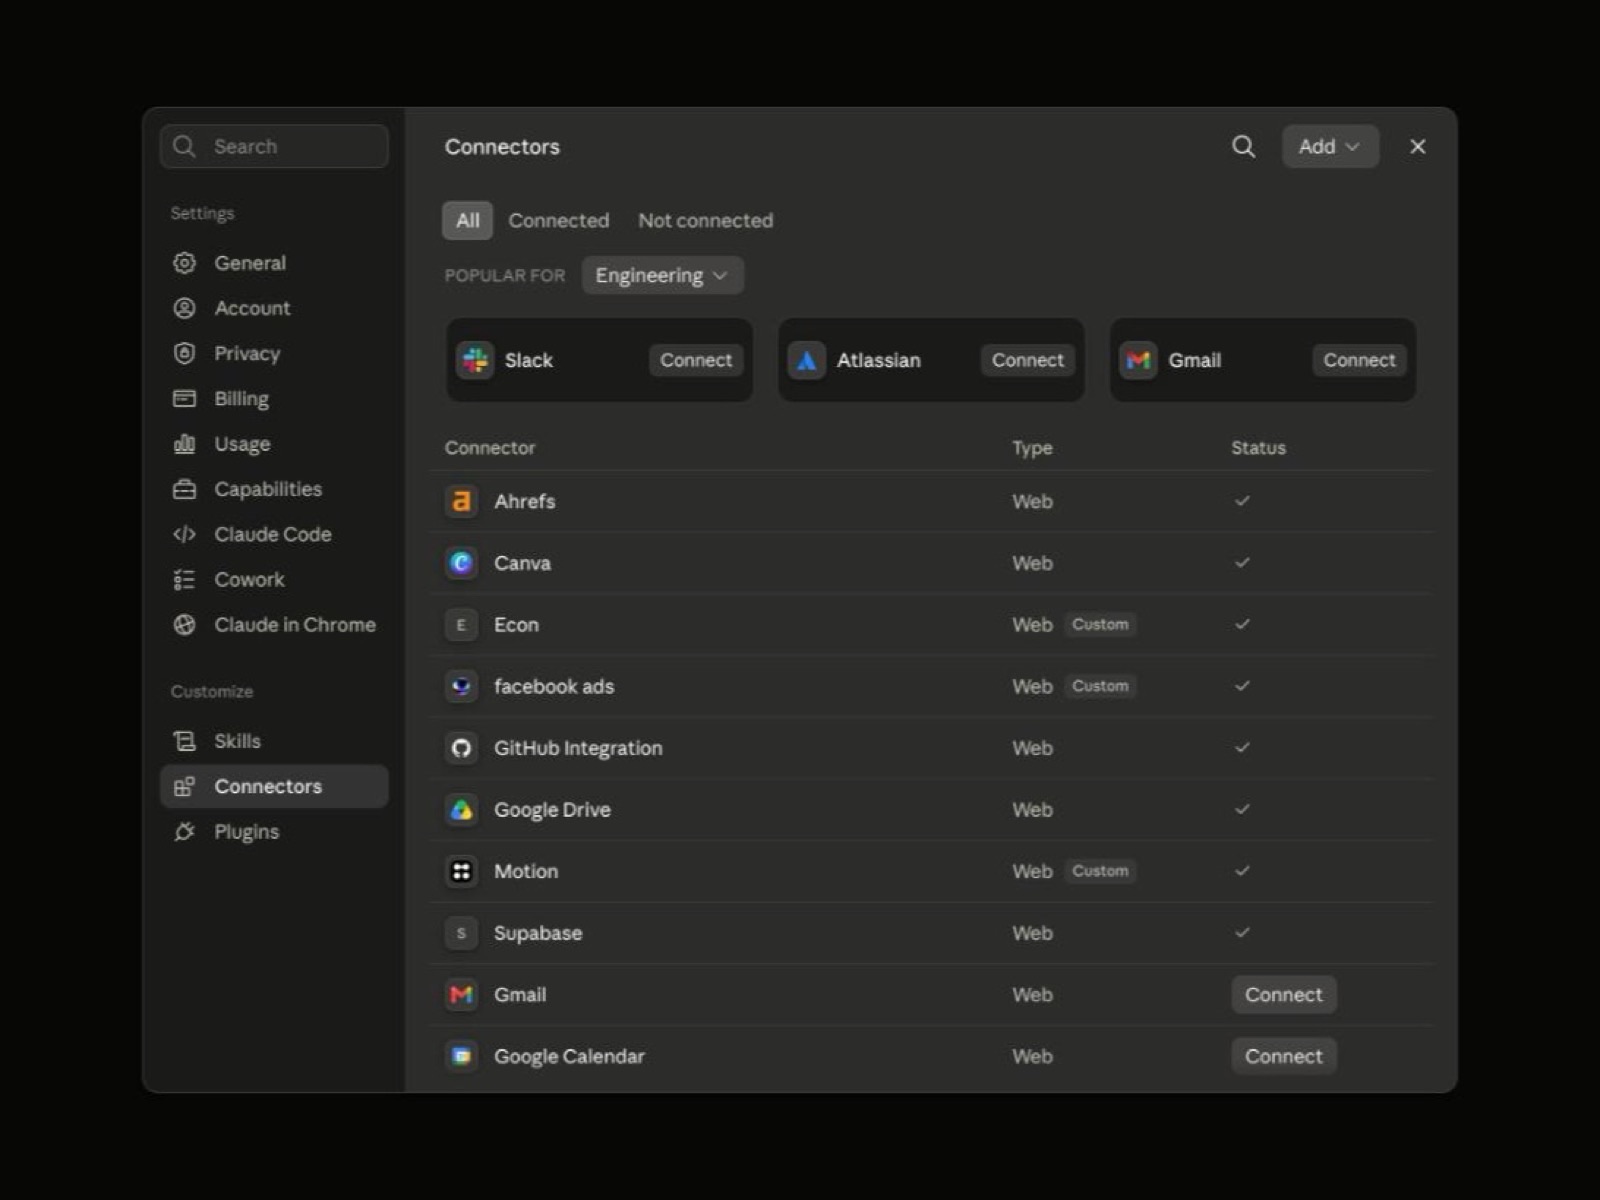The height and width of the screenshot is (1200, 1600).
Task: Click the Privacy shield icon
Action: coord(184,353)
